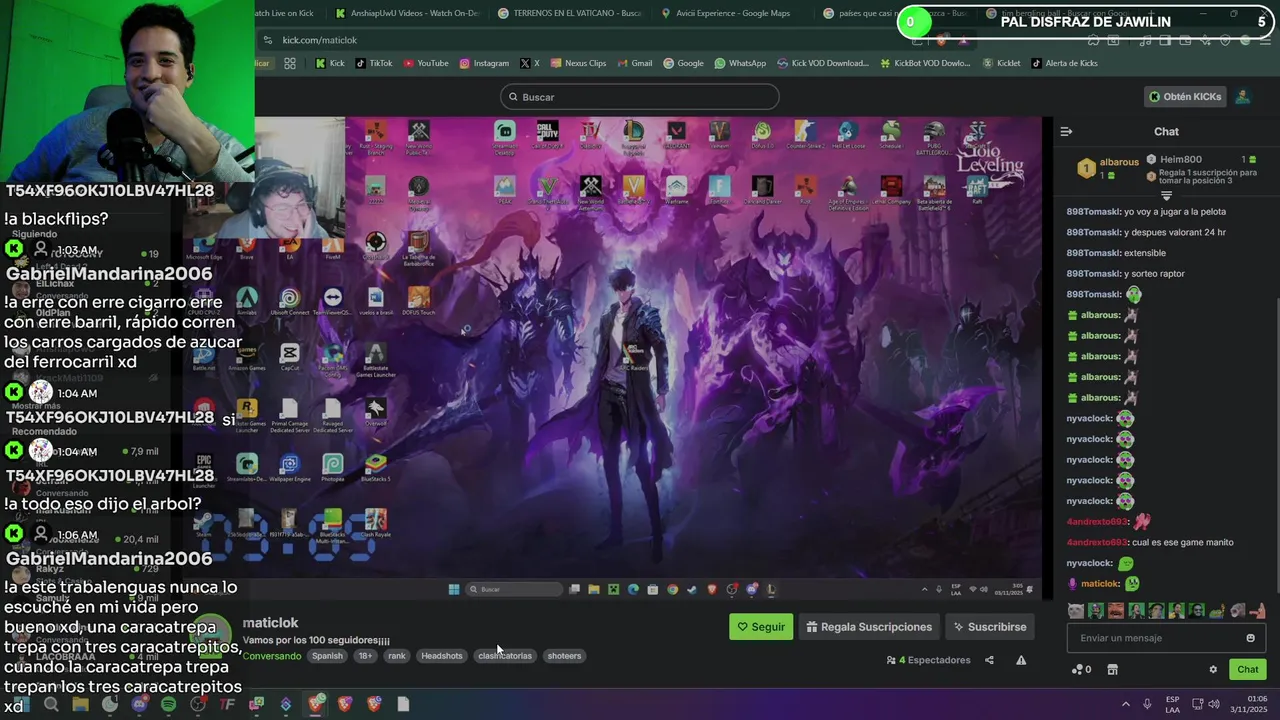This screenshot has height=720, width=1280.
Task: Click the clasificatorias tag
Action: coord(505,656)
